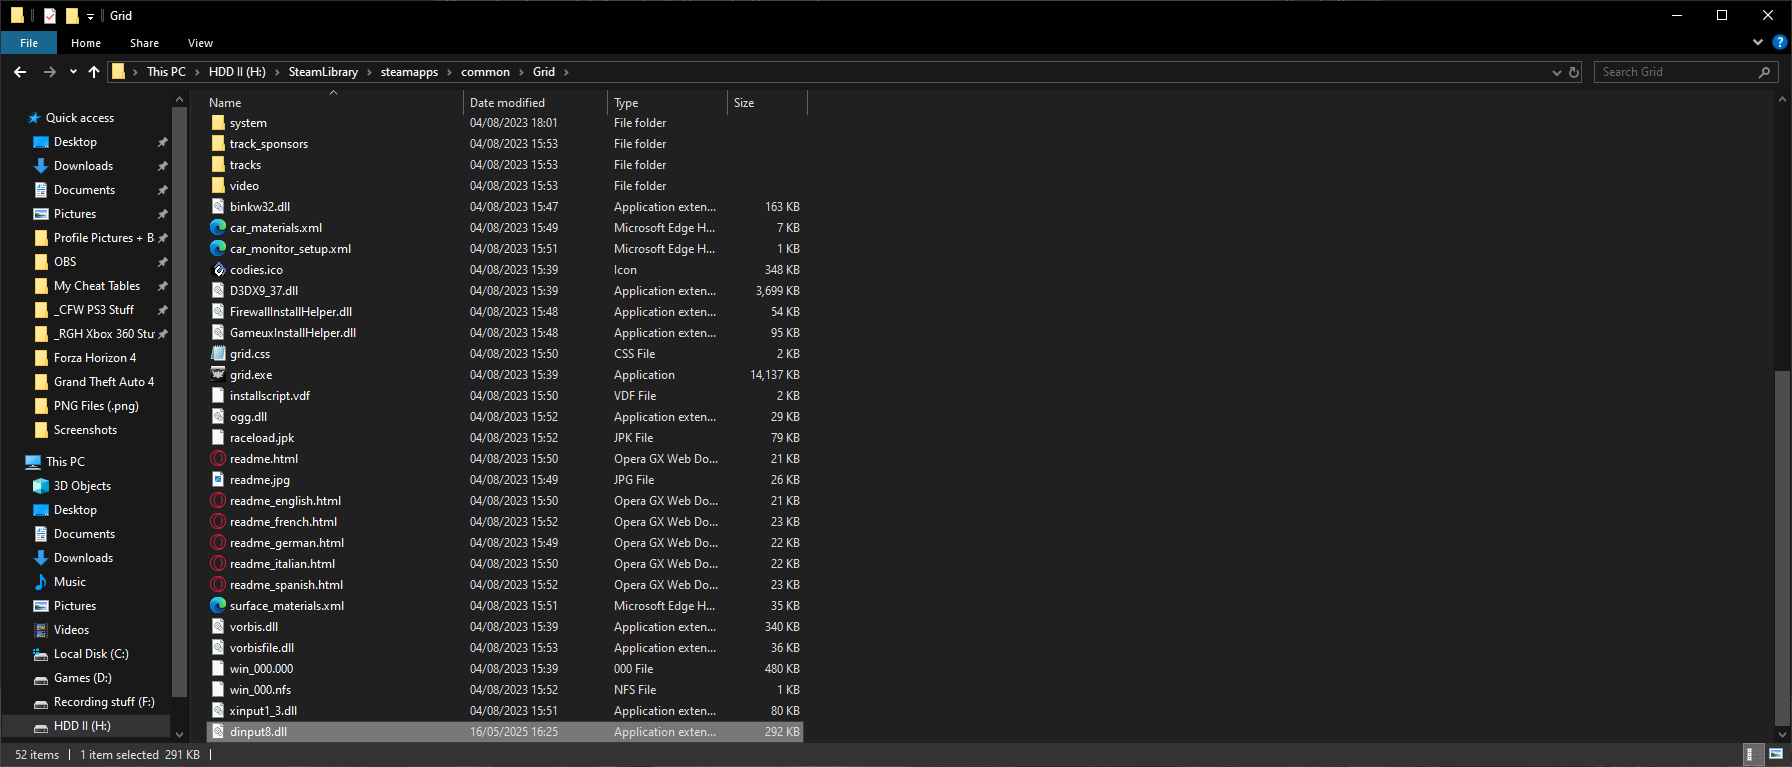The height and width of the screenshot is (767, 1792).
Task: Click the search magnifier icon
Action: tap(1764, 72)
